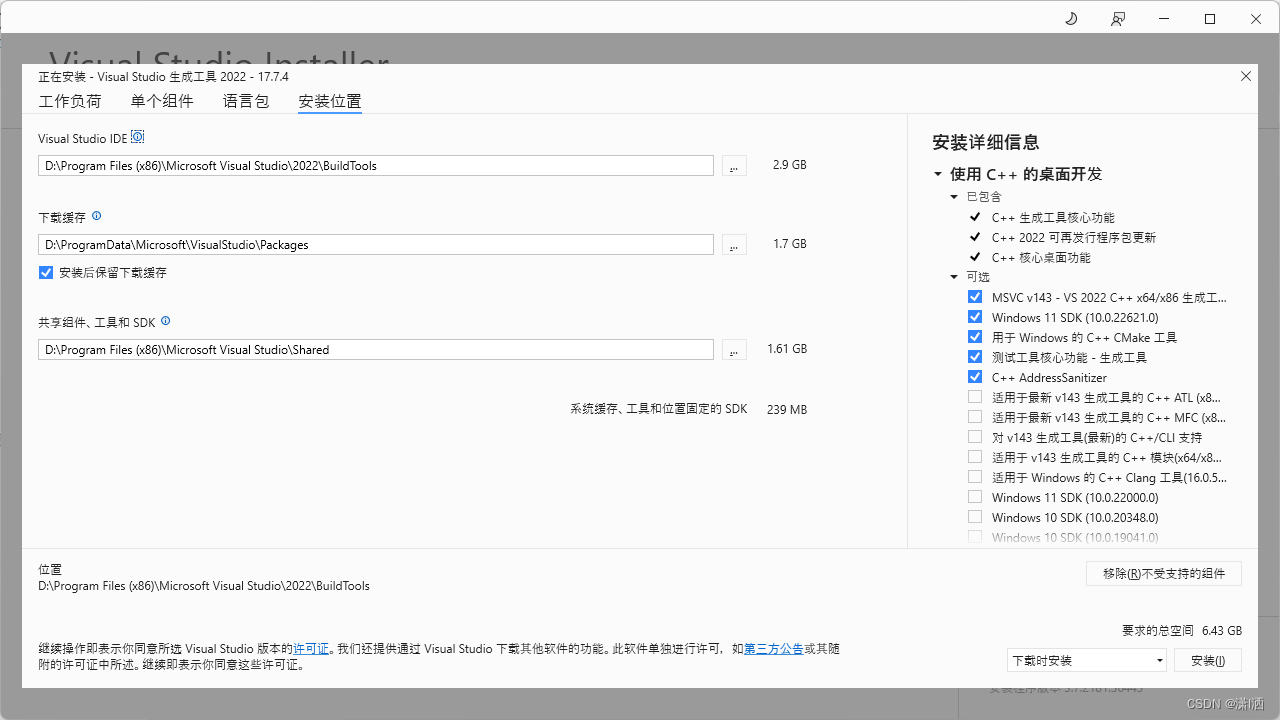Click 系统缓存、工具和位置固定的 SDK text
The width and height of the screenshot is (1280, 720).
pyautogui.click(x=659, y=409)
